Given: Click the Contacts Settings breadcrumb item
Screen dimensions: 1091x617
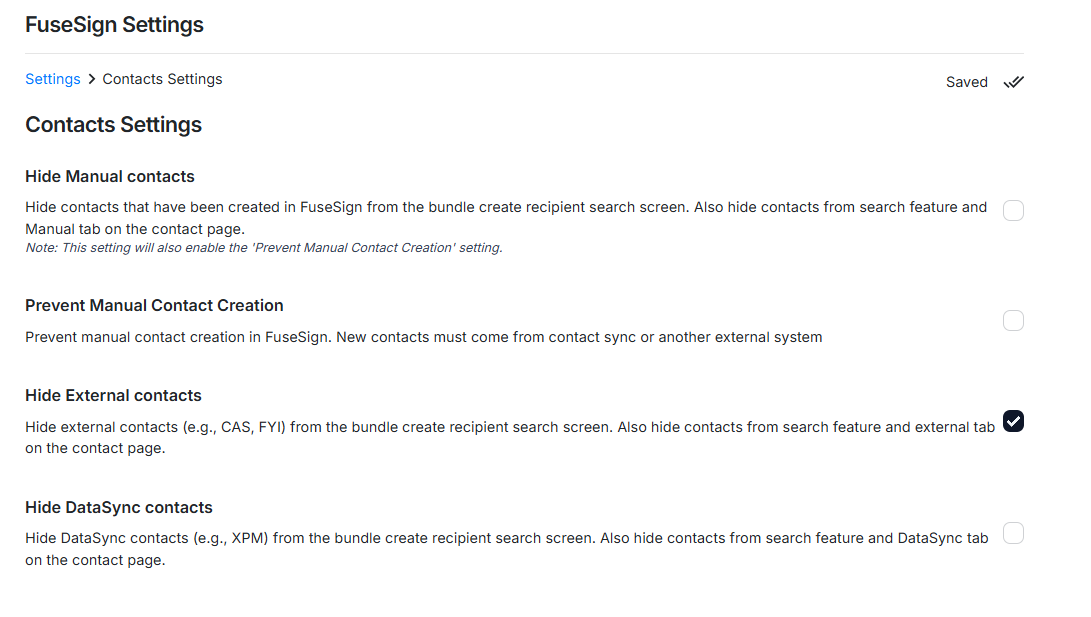Looking at the screenshot, I should tap(162, 79).
